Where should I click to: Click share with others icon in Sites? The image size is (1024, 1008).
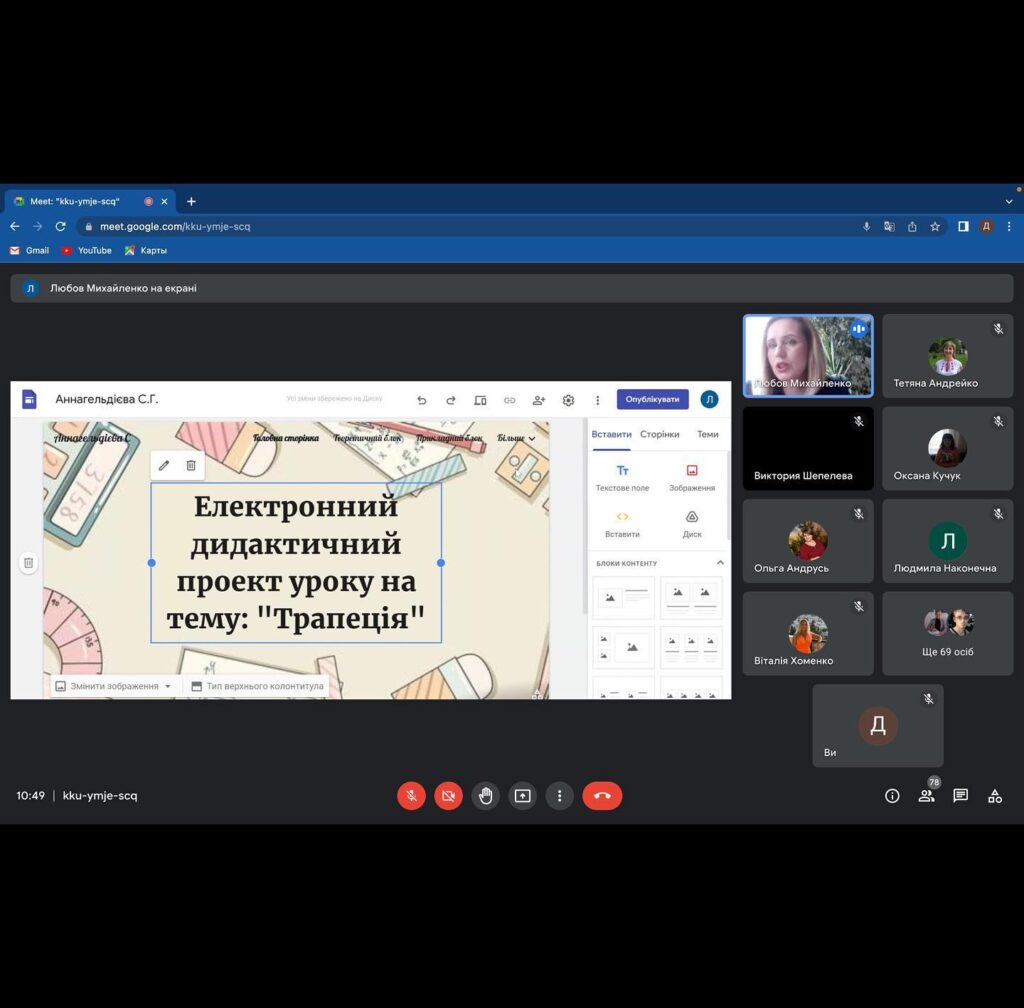539,400
